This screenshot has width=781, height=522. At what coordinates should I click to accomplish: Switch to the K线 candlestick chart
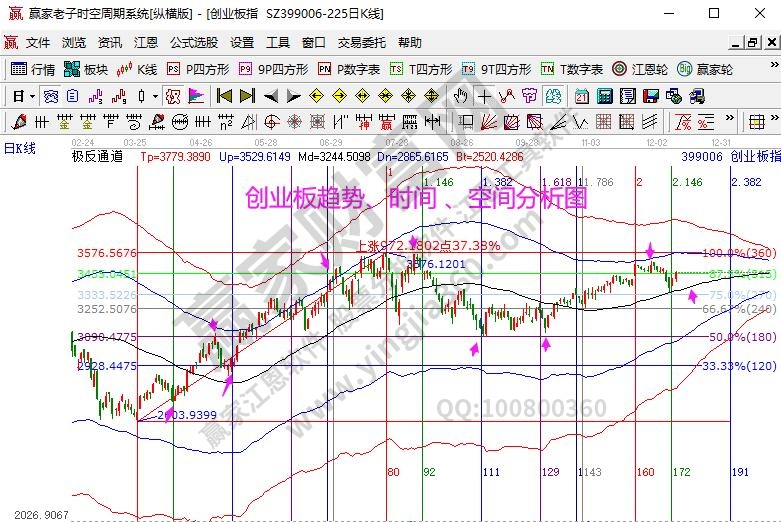click(138, 69)
